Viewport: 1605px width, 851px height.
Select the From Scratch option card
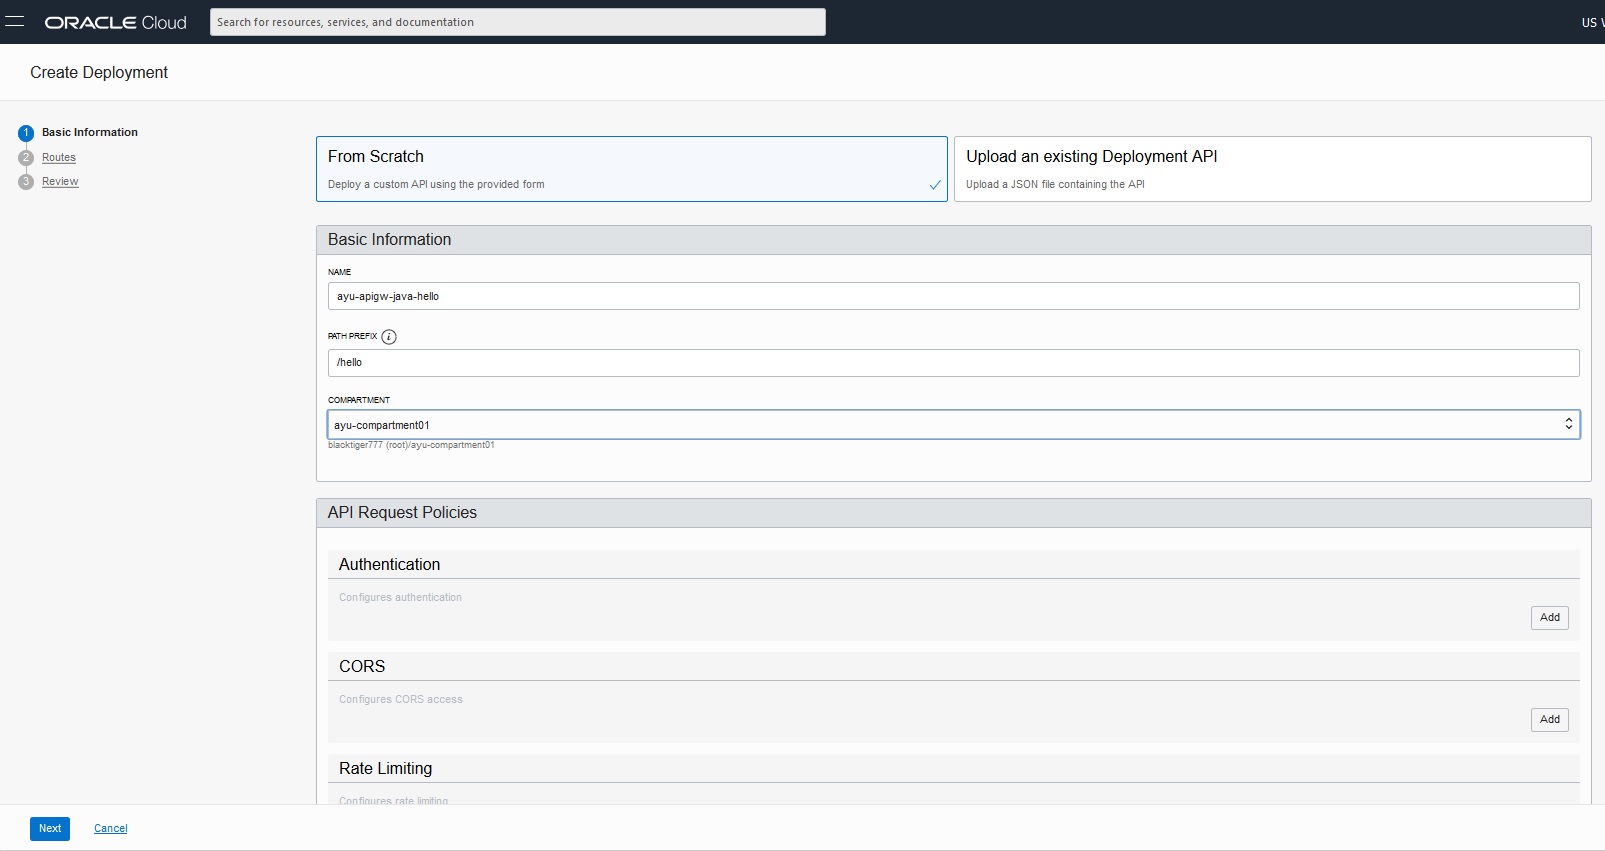631,169
